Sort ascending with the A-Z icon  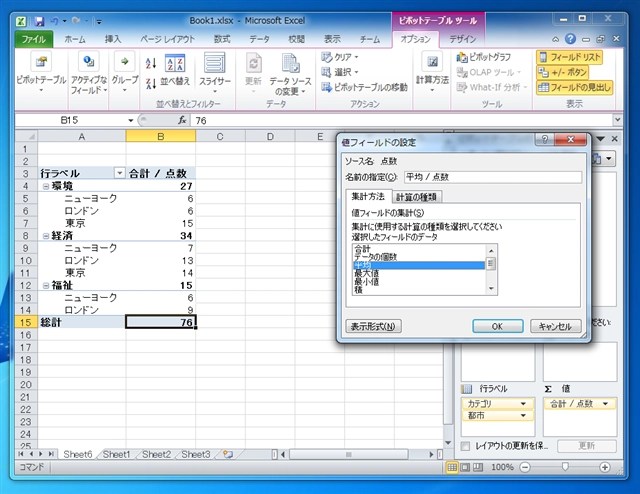(151, 63)
